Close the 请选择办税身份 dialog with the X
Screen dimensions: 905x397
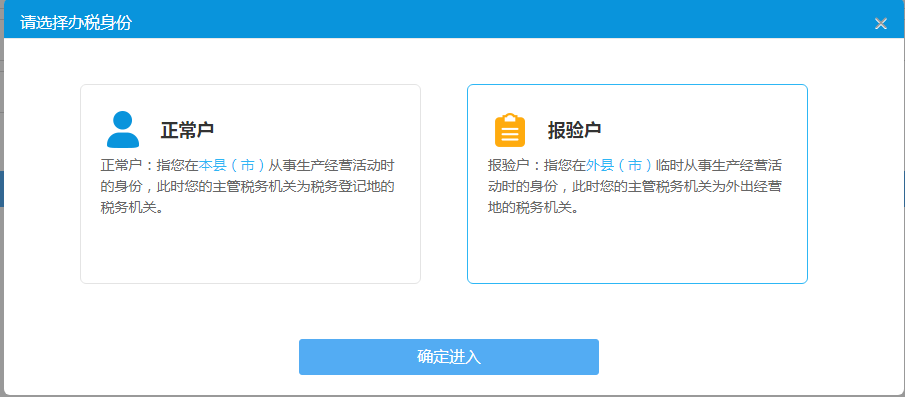[x=881, y=24]
